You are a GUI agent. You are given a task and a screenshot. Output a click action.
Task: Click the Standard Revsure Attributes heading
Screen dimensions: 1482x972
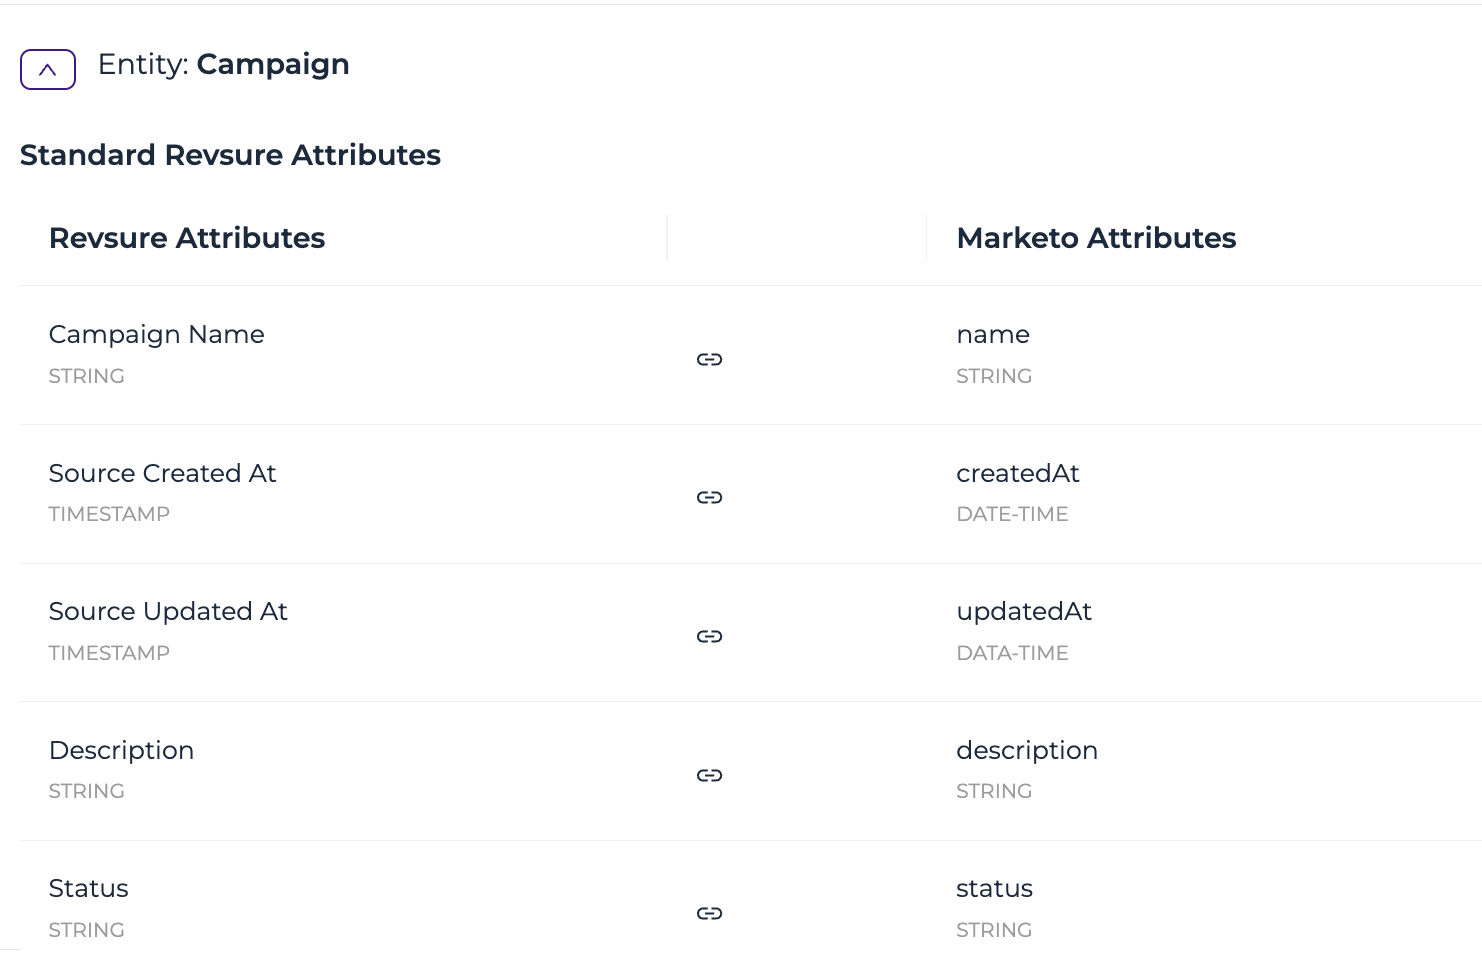pos(230,155)
